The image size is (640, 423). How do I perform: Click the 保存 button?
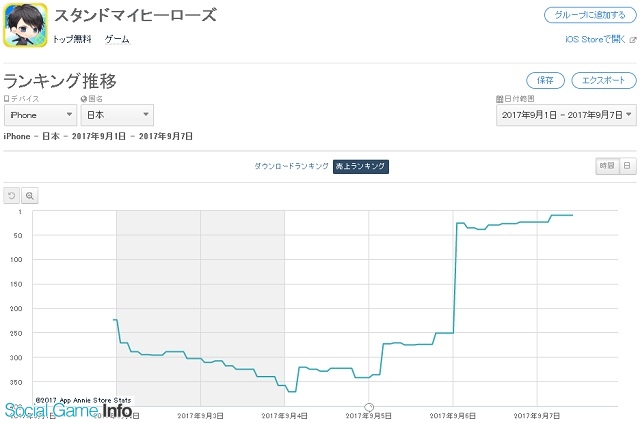[545, 80]
